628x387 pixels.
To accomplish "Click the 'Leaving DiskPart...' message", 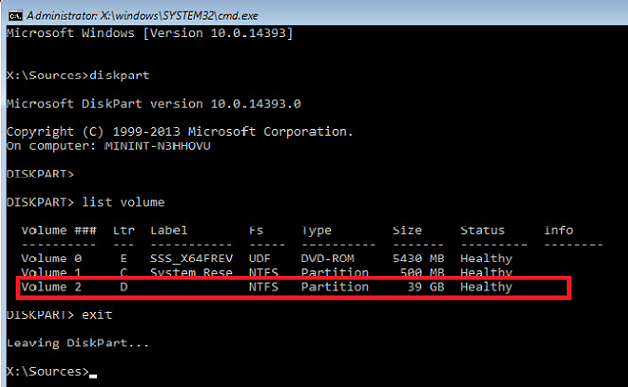I will pyautogui.click(x=78, y=343).
